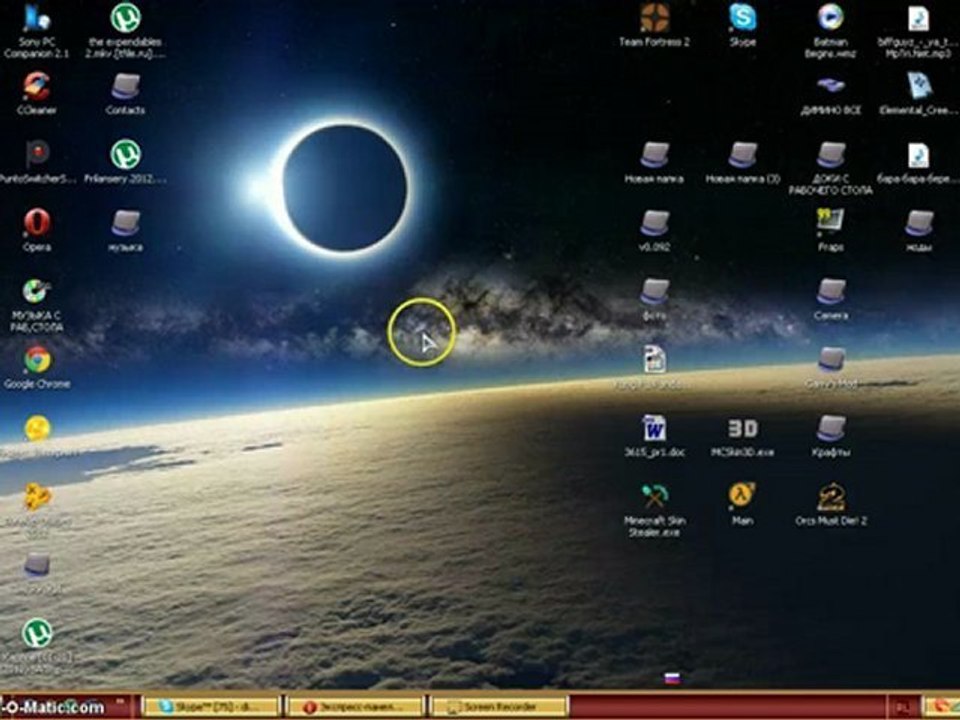Launch the Half-Life Main shortcut

click(x=743, y=497)
